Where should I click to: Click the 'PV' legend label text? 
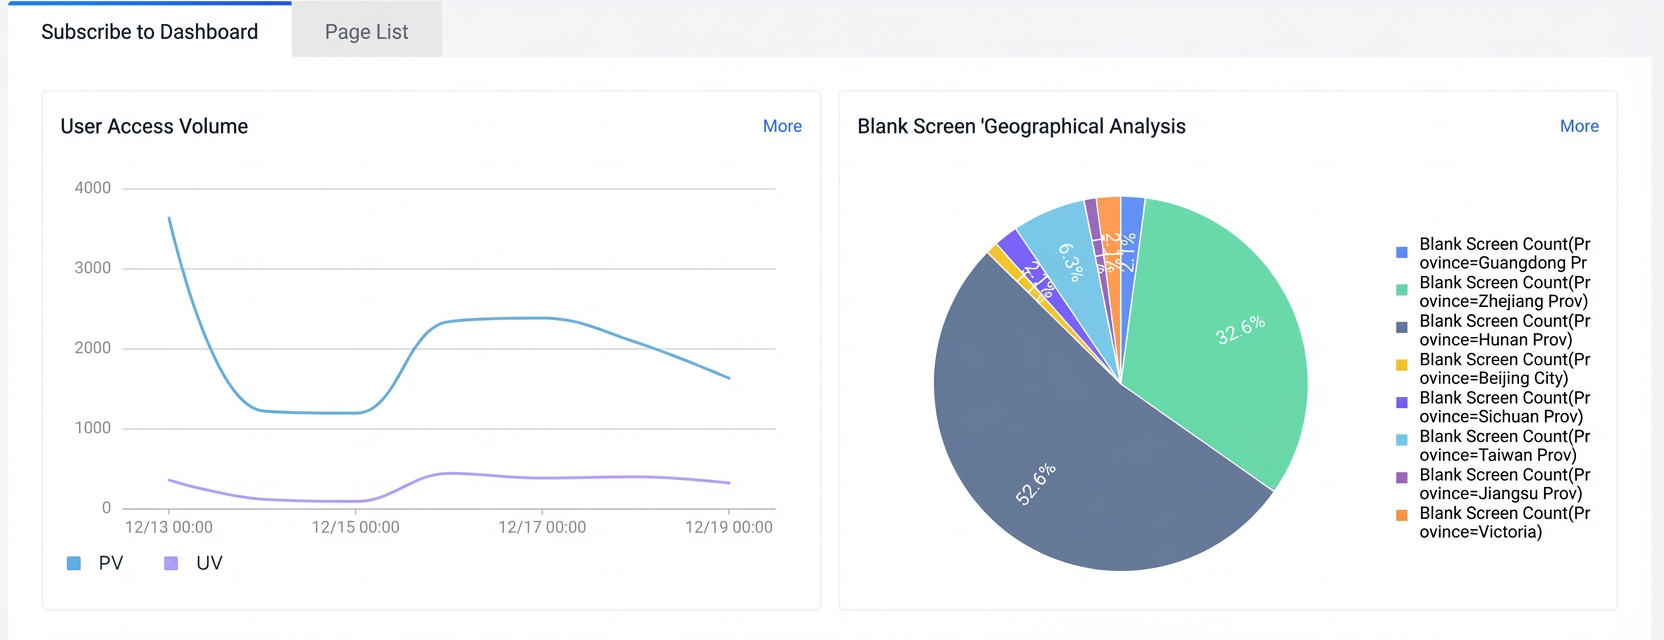(x=111, y=563)
